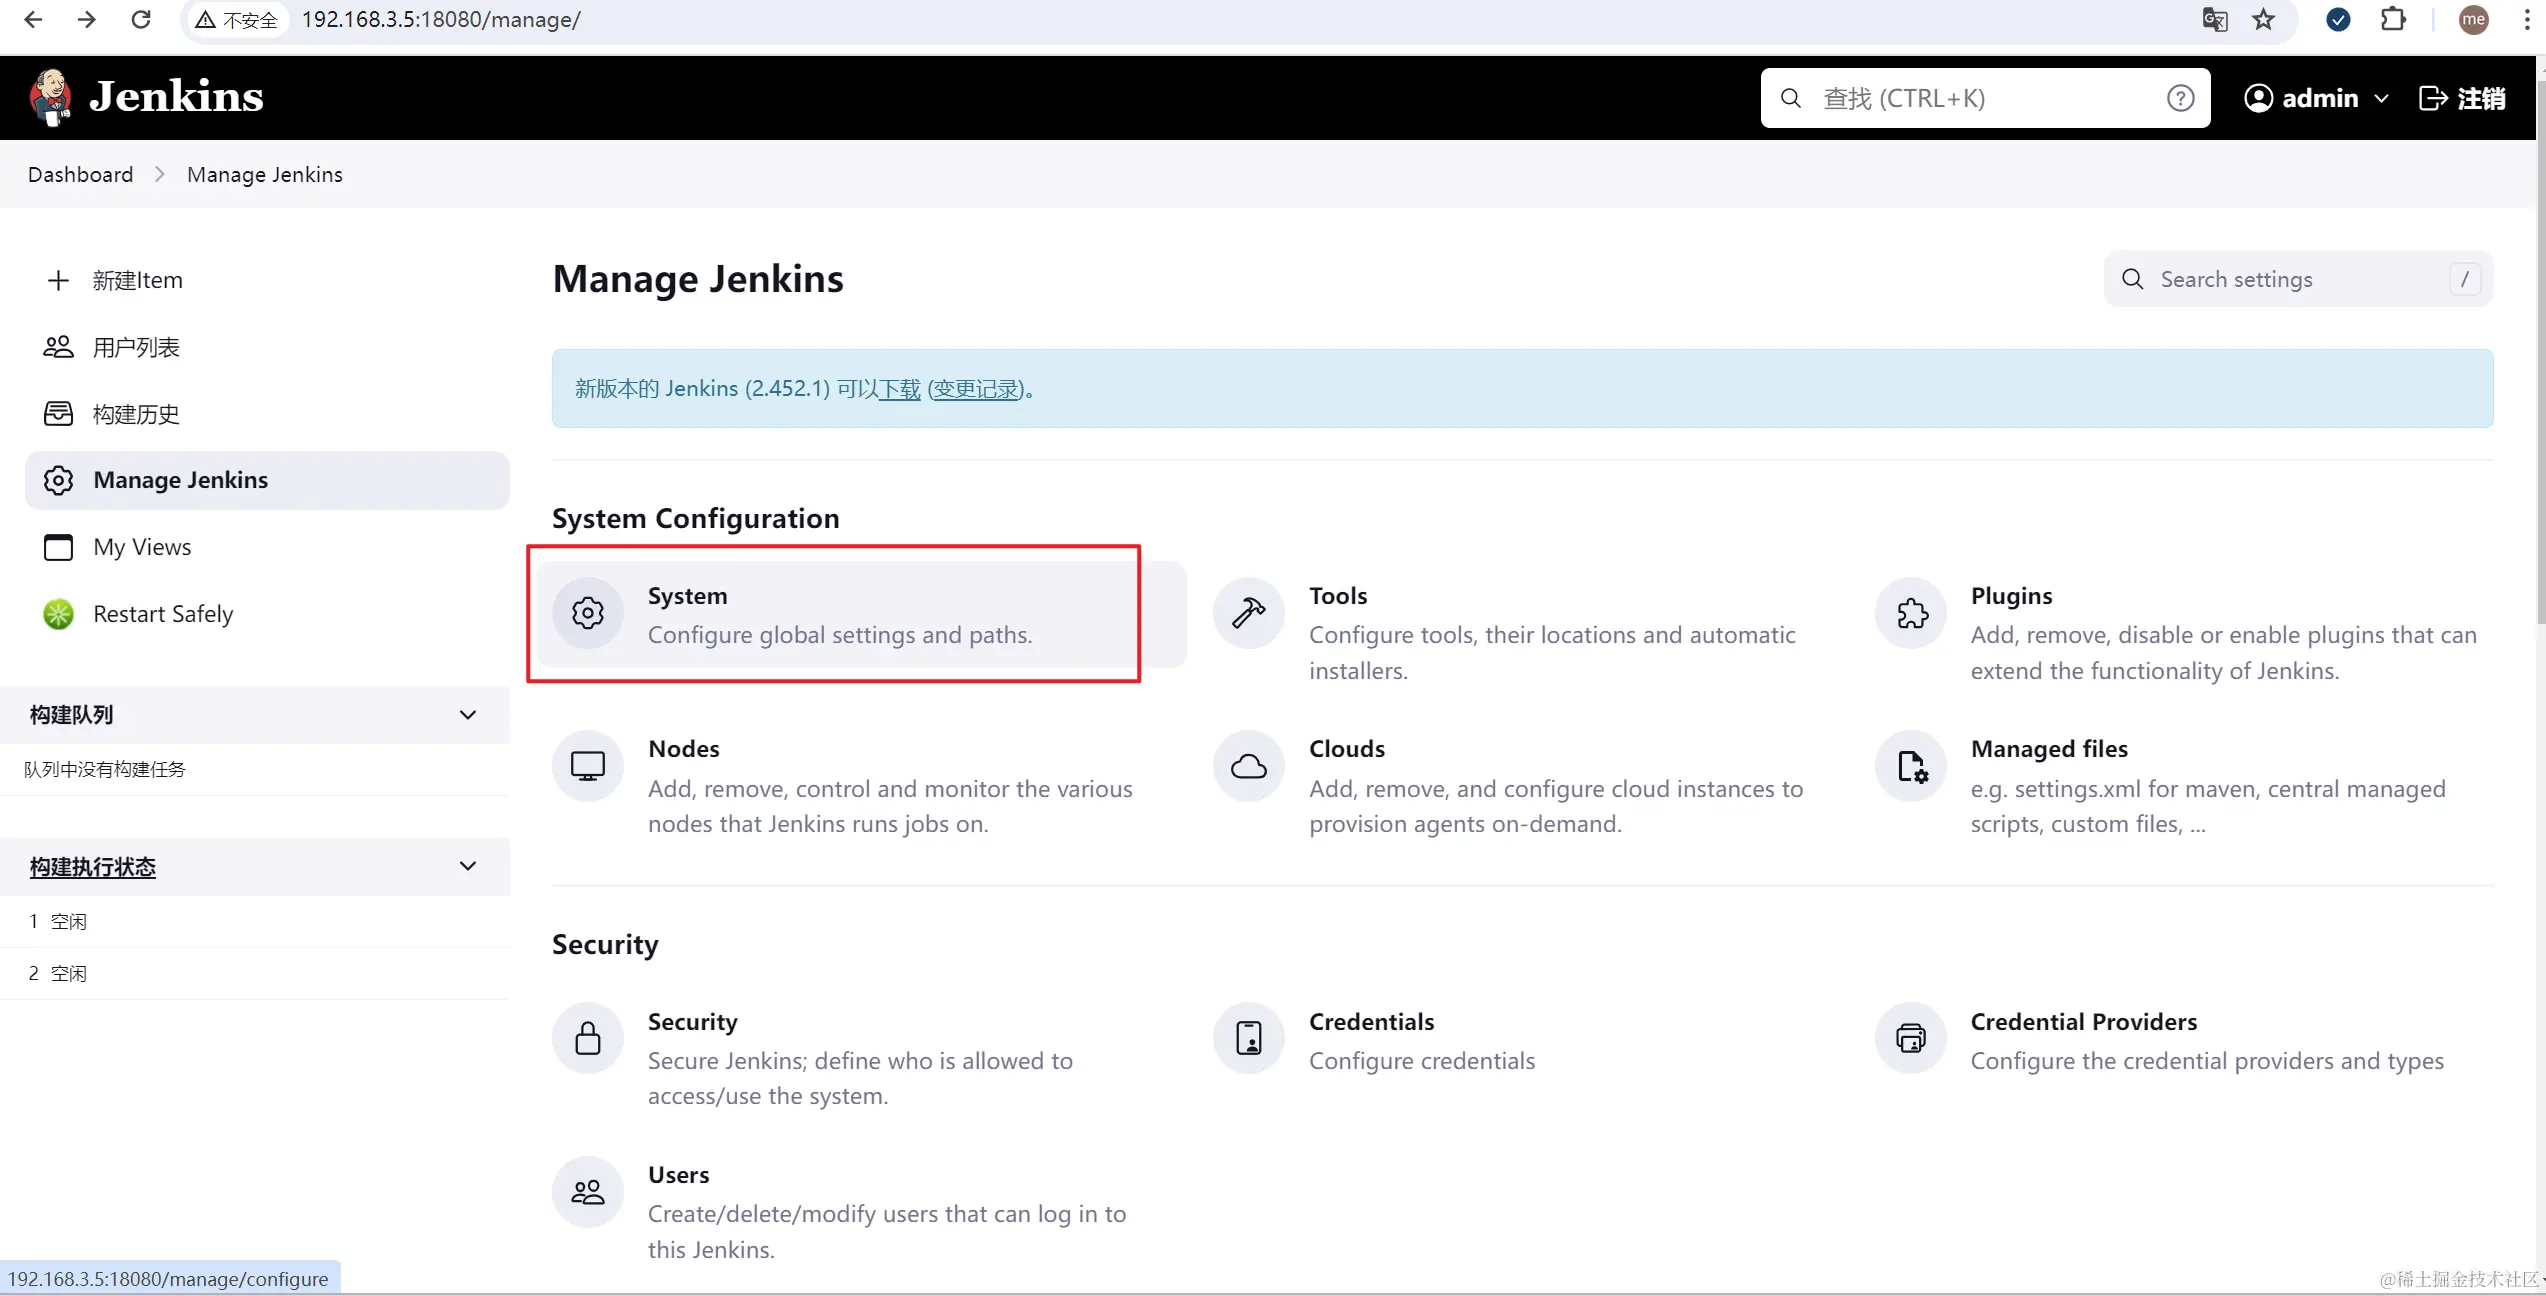Click the Restart Safely green icon

(58, 614)
